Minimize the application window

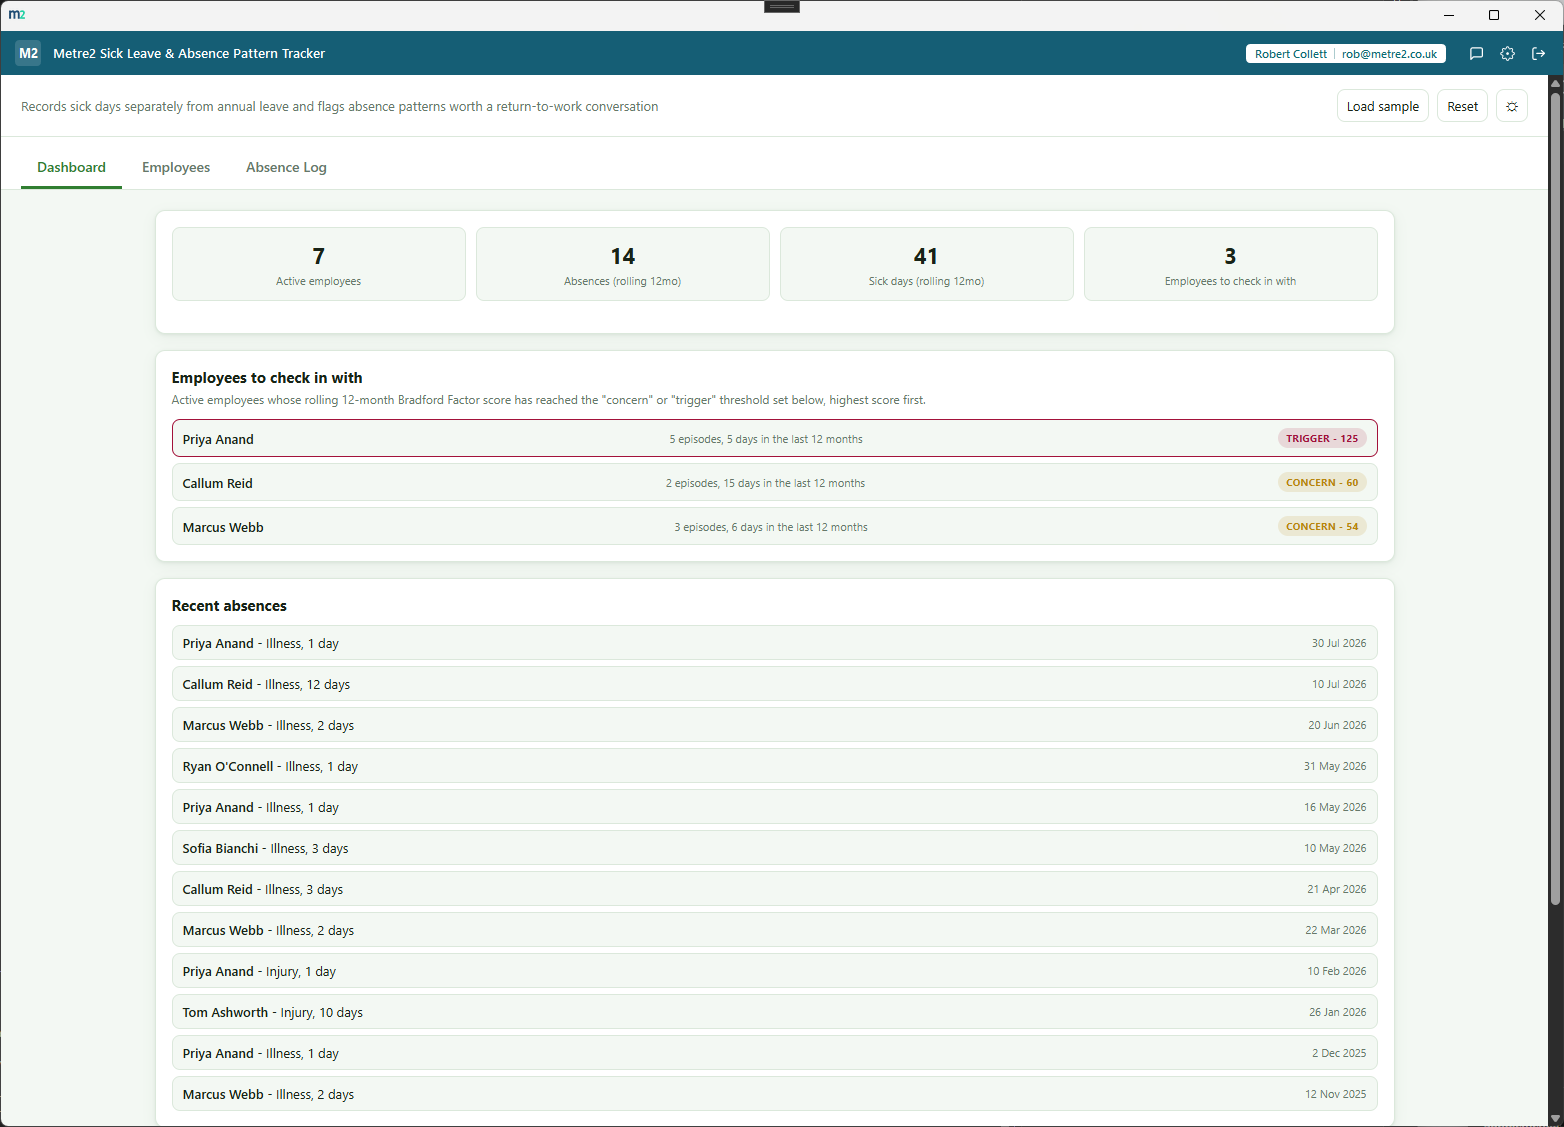click(1448, 15)
